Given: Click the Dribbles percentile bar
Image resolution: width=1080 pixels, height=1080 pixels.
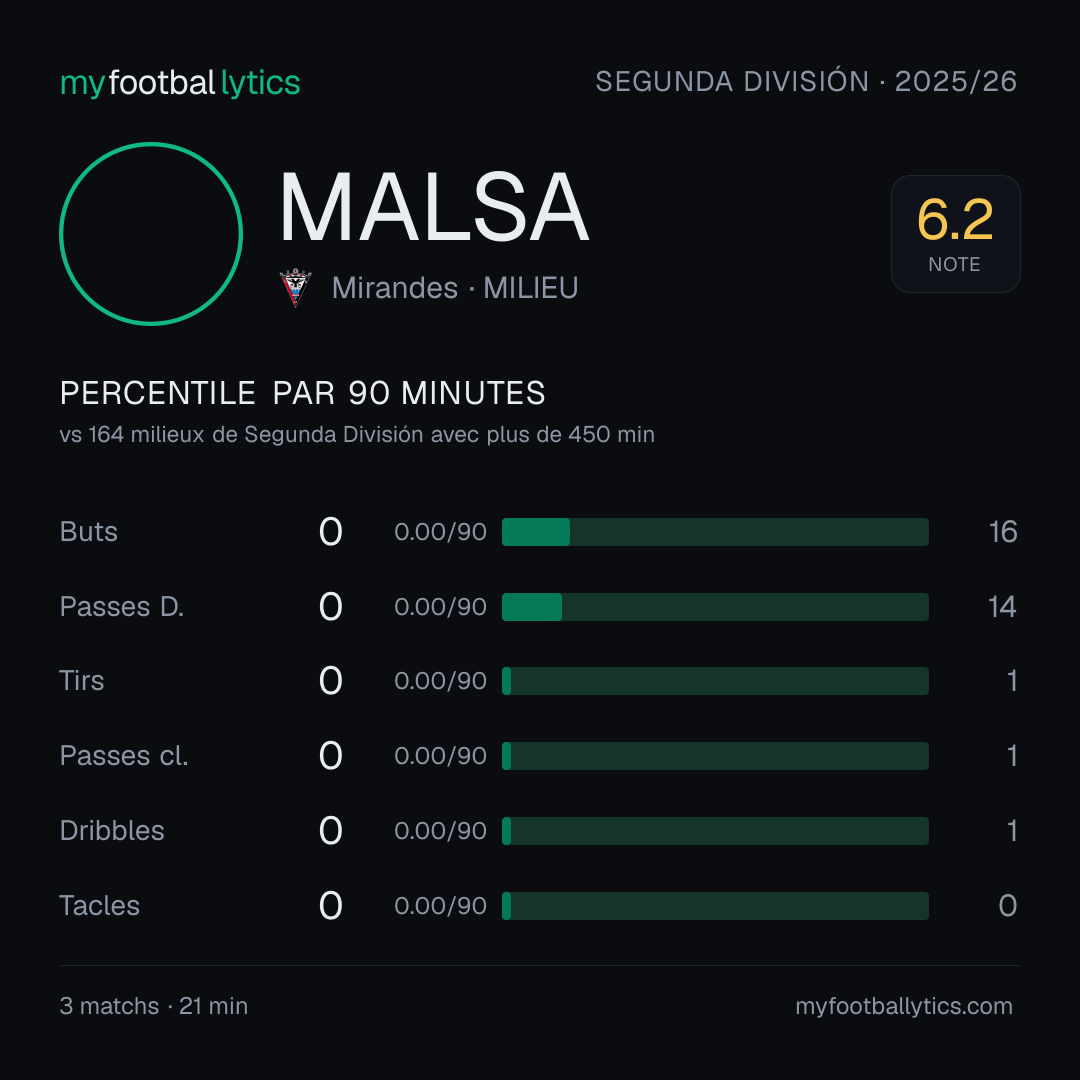Looking at the screenshot, I should tap(715, 831).
